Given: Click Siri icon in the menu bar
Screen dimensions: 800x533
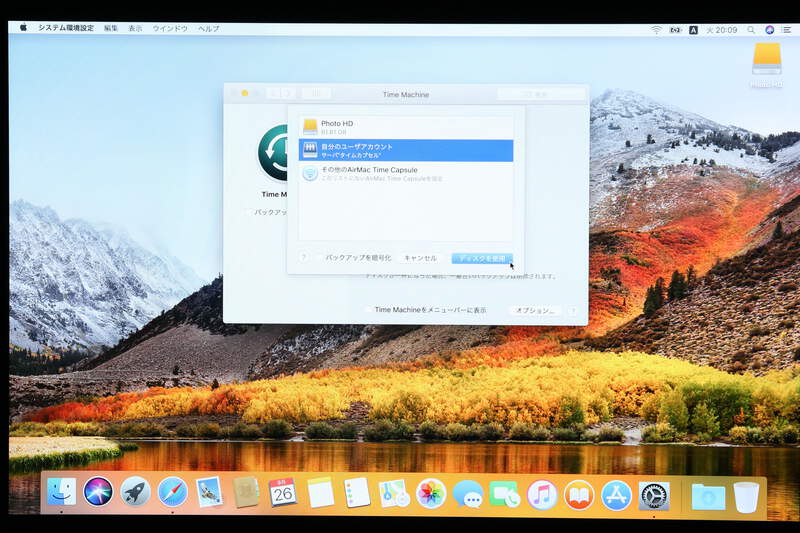Looking at the screenshot, I should coord(769,30).
